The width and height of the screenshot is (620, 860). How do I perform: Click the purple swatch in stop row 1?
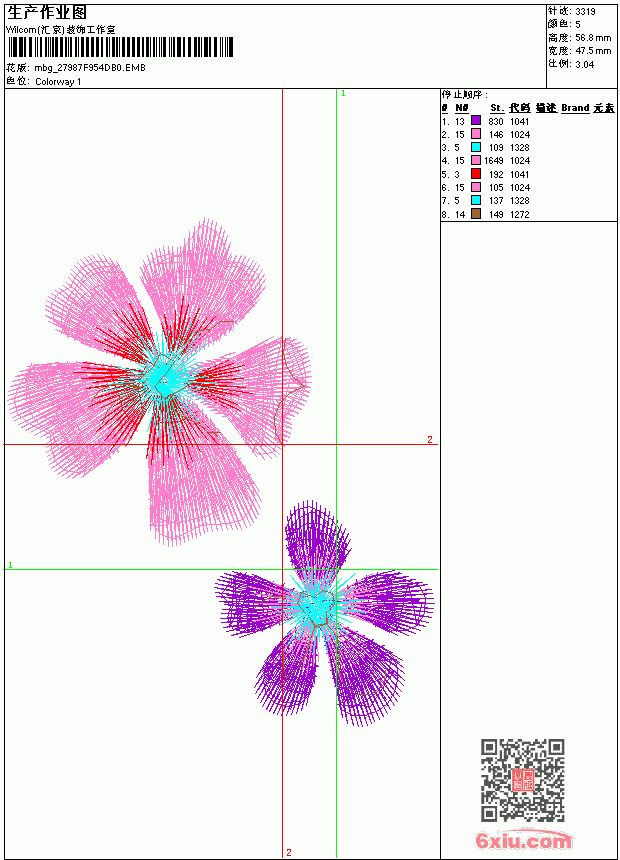coord(476,121)
